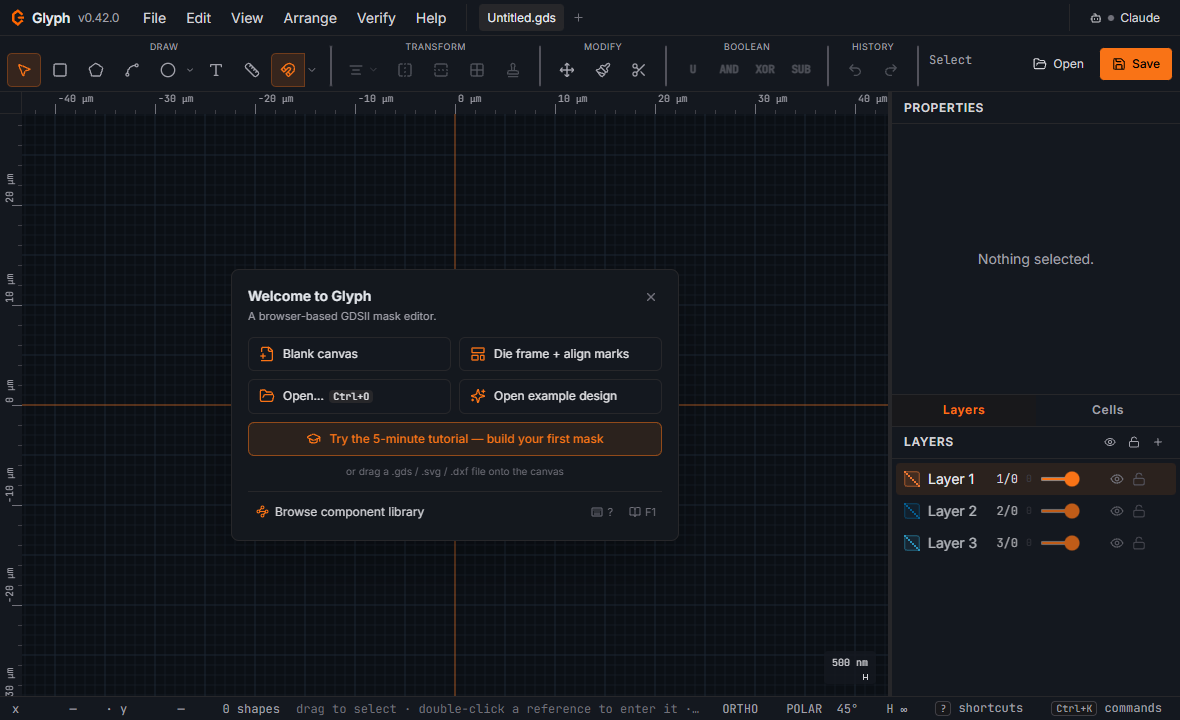This screenshot has height=720, width=1180.
Task: Select the rectangle draw tool
Action: pyautogui.click(x=60, y=70)
